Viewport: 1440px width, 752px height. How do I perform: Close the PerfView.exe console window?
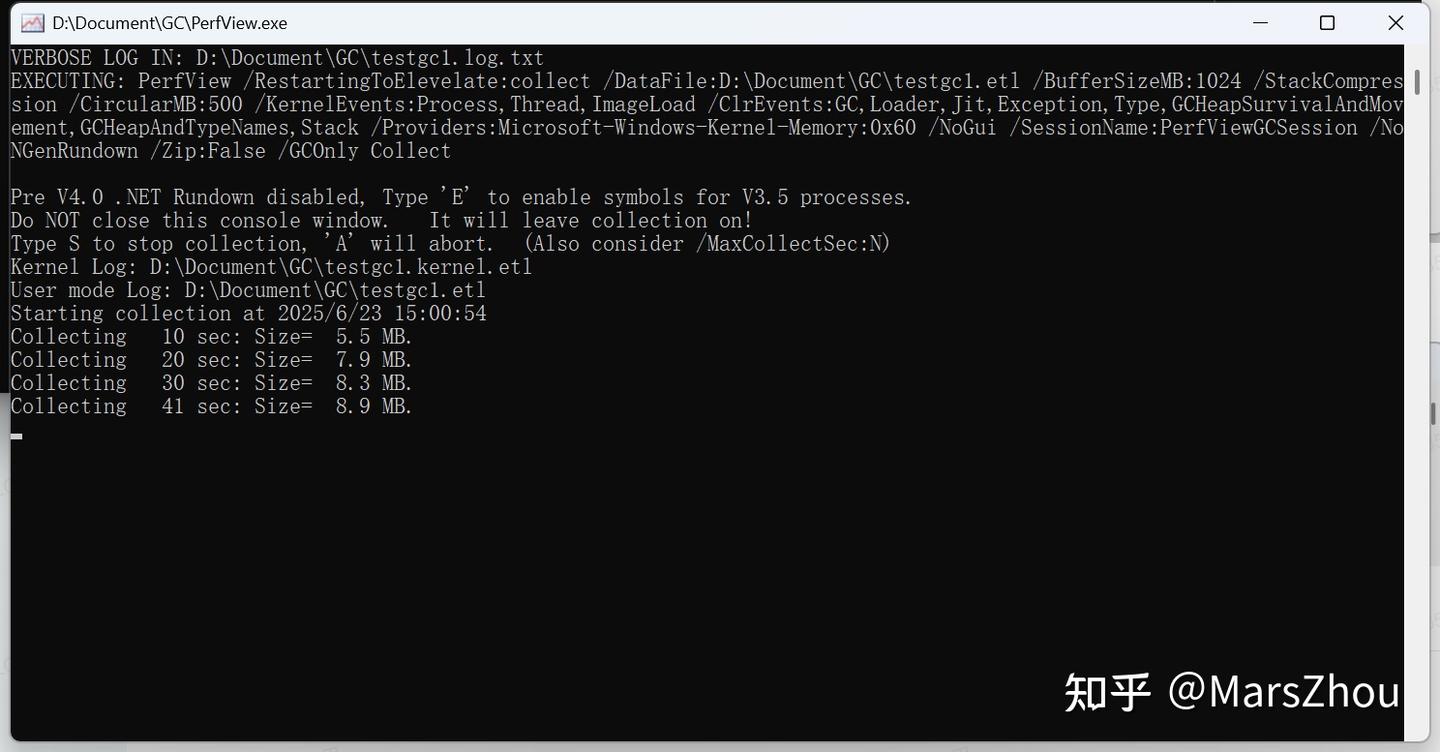click(1395, 23)
